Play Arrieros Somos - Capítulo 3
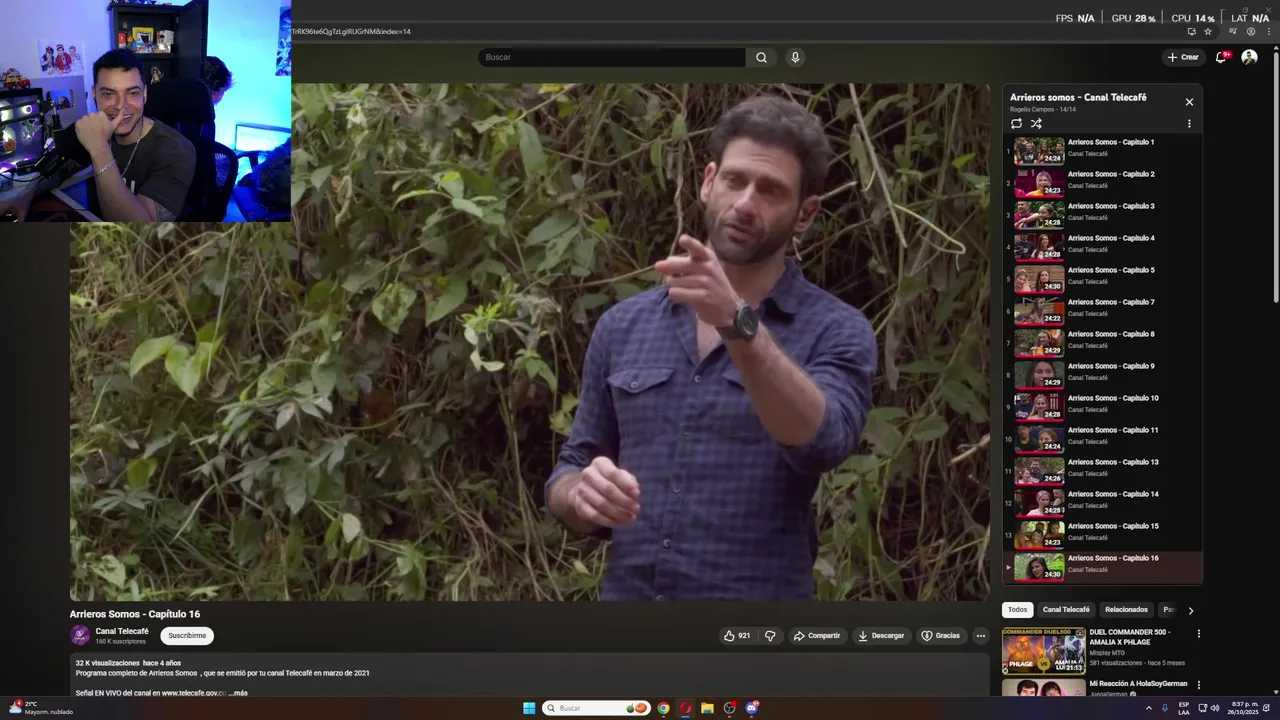Screen dimensions: 1280x720 point(1104,214)
